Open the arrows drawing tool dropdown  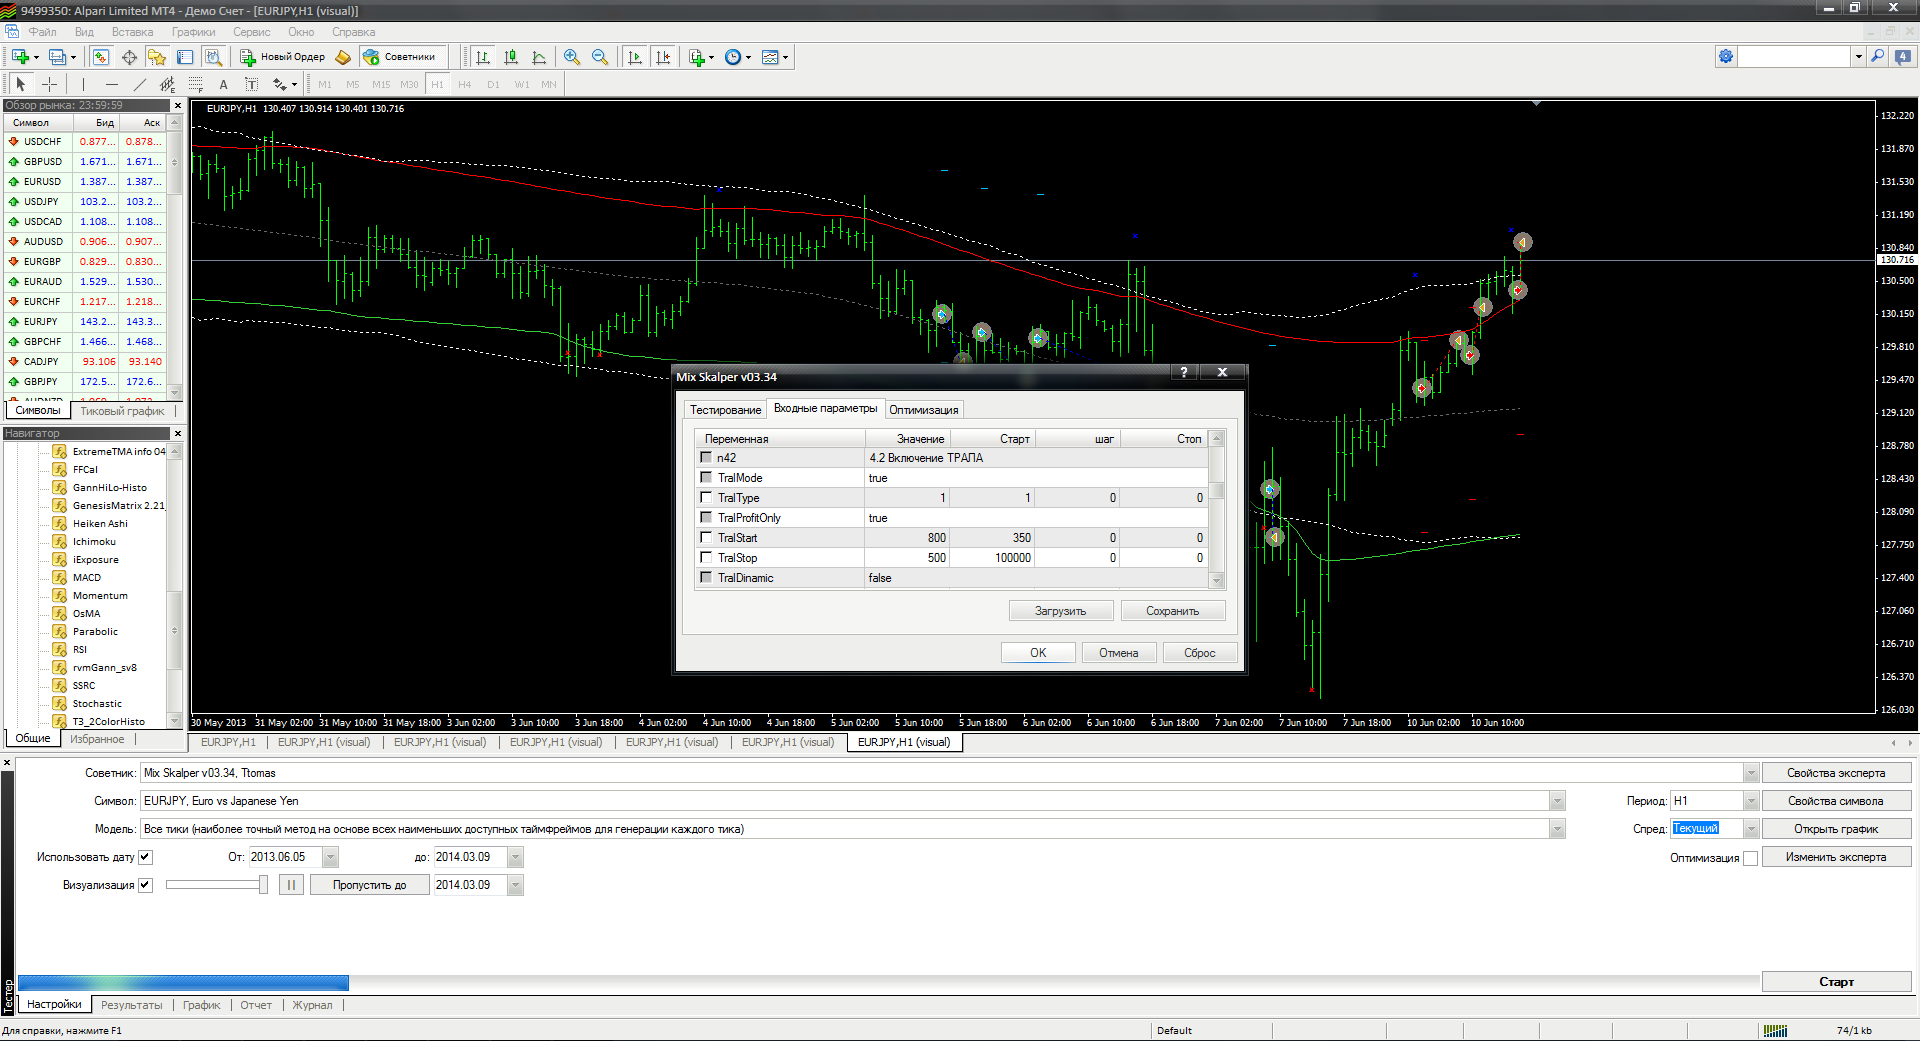(294, 84)
